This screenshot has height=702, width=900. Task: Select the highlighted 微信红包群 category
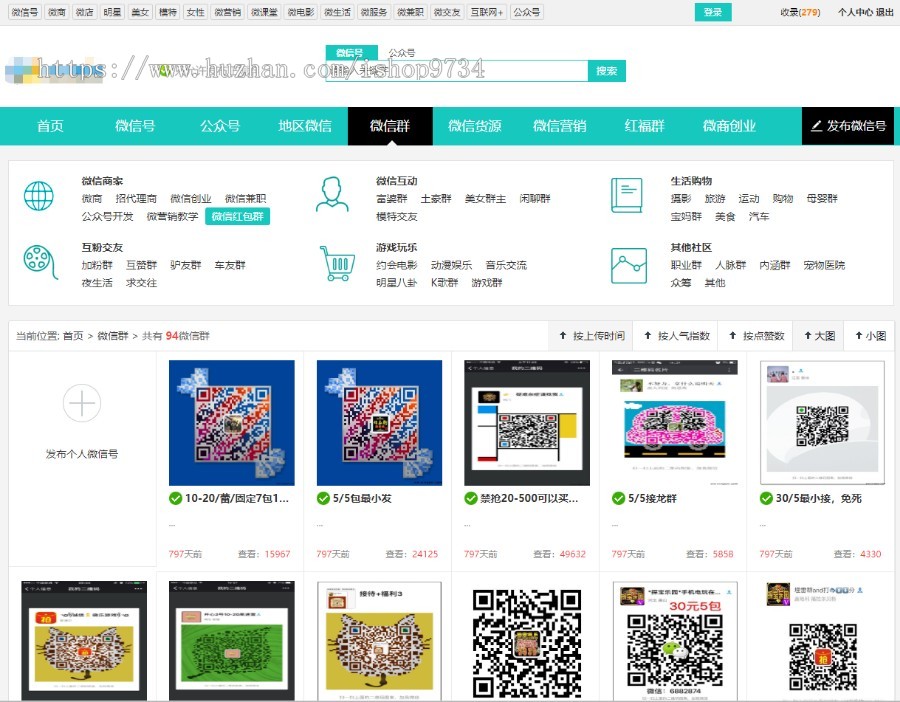[238, 216]
